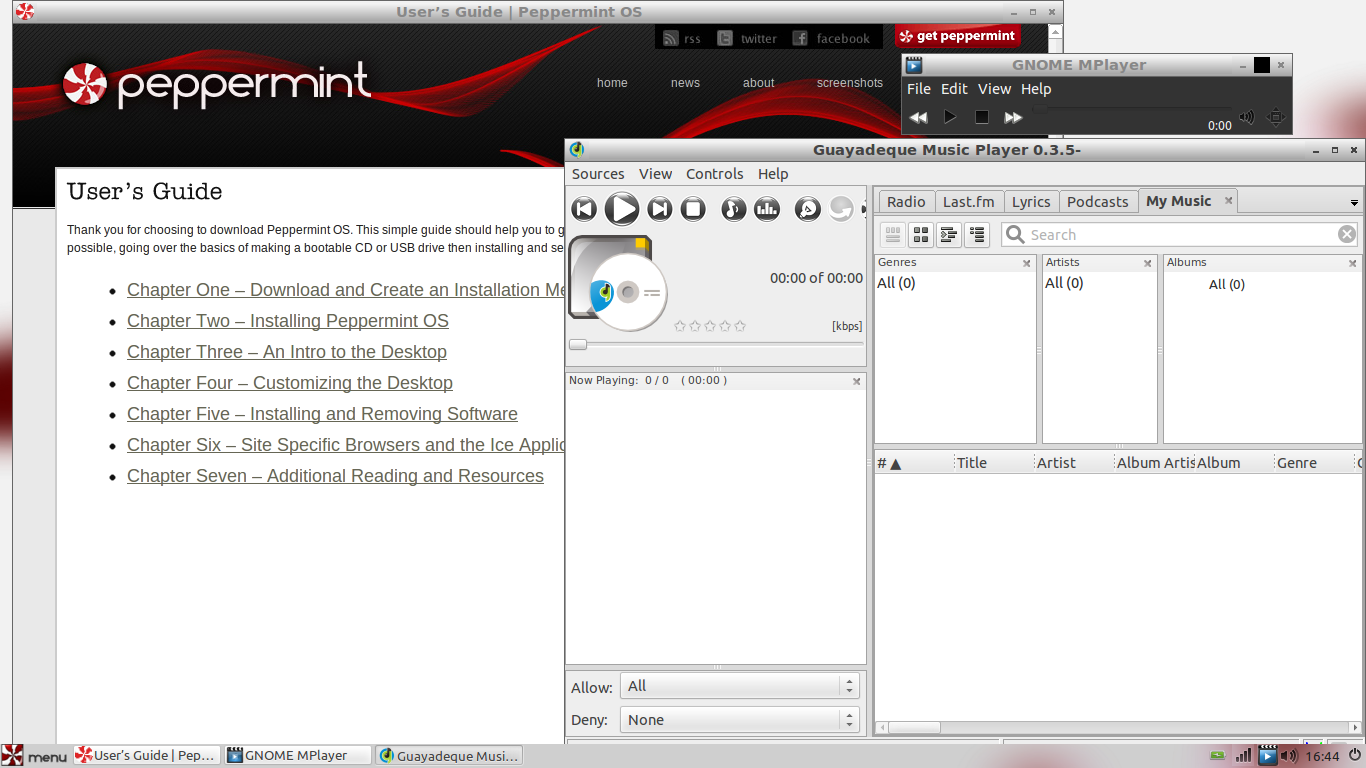The width and height of the screenshot is (1366, 768).
Task: Click the taskbar power button icon
Action: coord(1354,756)
